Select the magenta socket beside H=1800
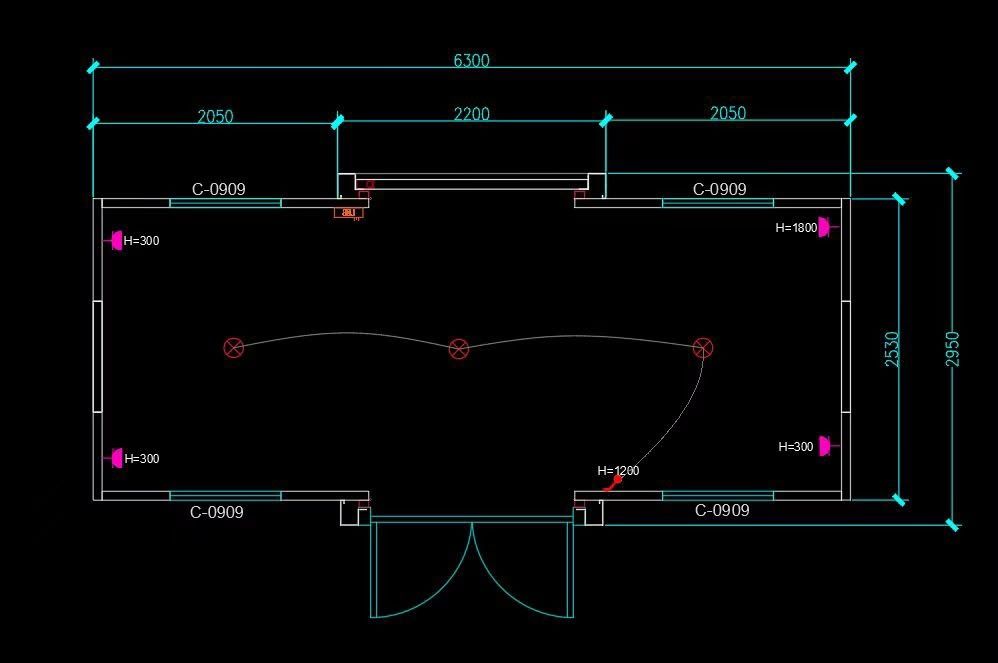The width and height of the screenshot is (998, 663). pos(826,227)
